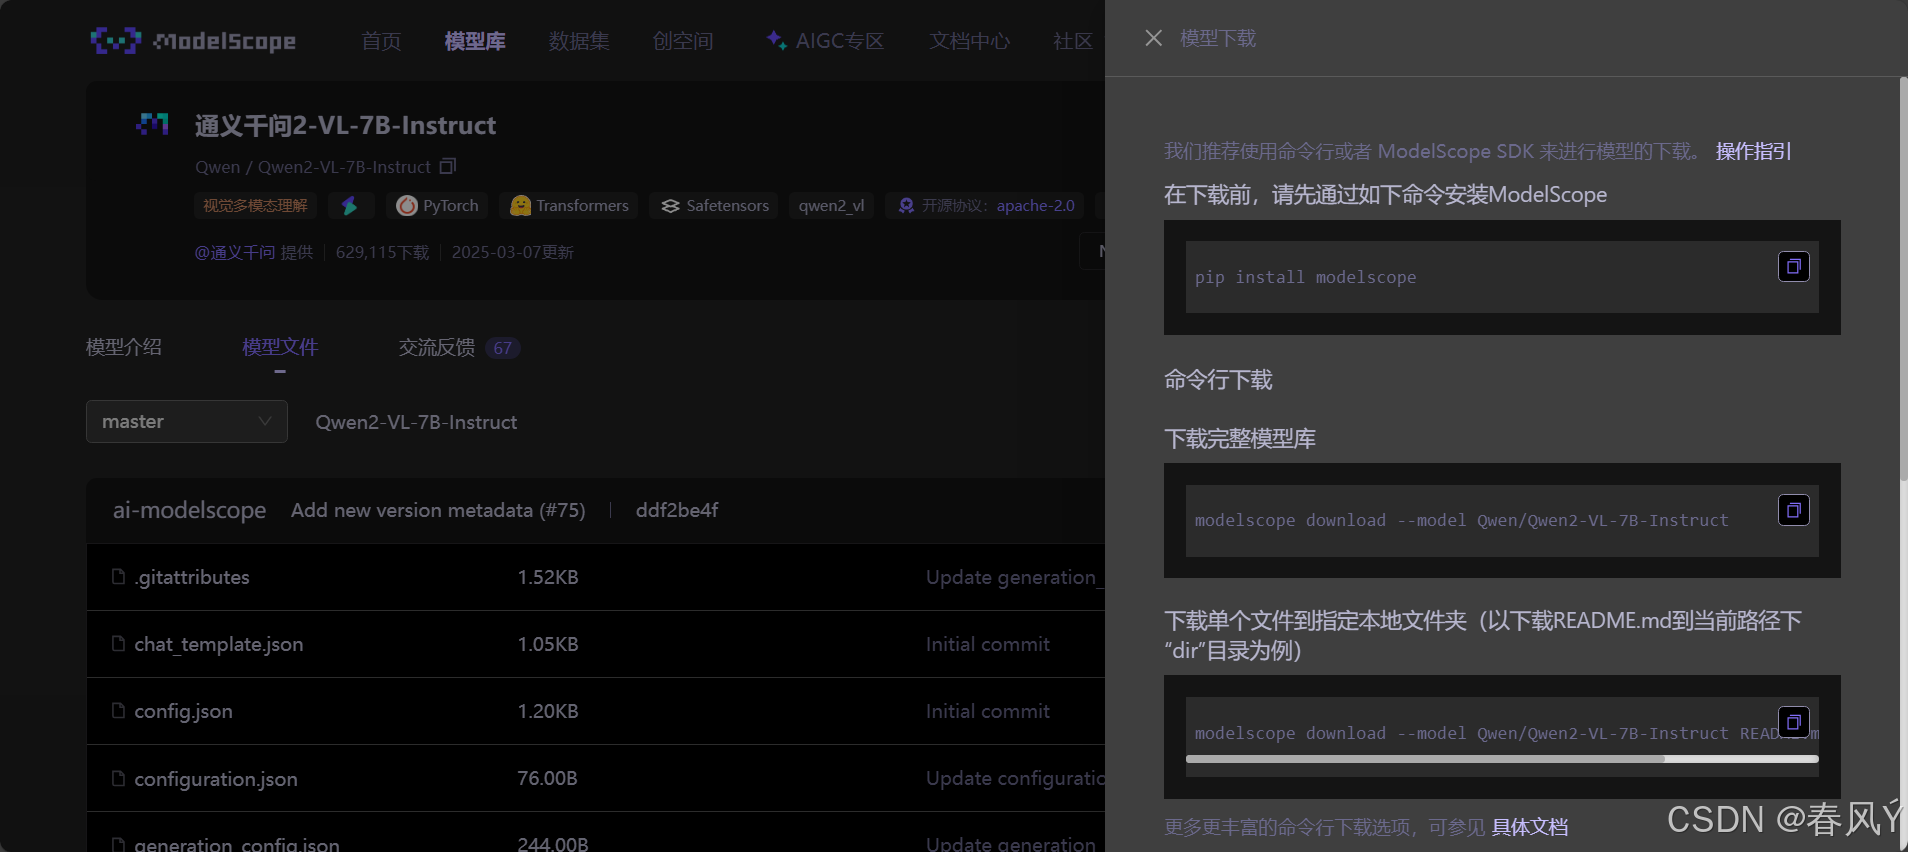
Task: Open the 社区 navigation item
Action: click(x=1073, y=41)
